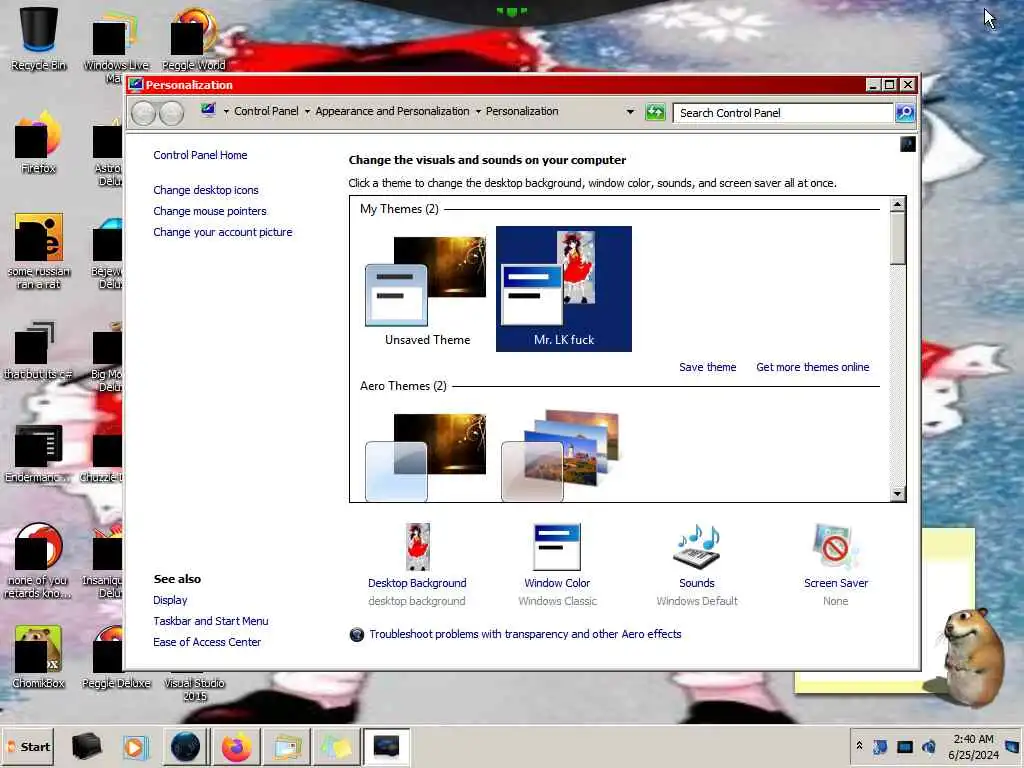Viewport: 1024px width, 768px height.
Task: Select the Aero theme with landscape photos
Action: click(559, 456)
